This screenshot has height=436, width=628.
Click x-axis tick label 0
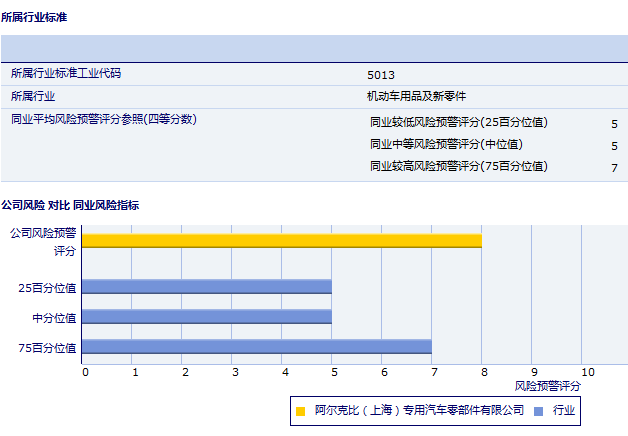click(x=85, y=372)
